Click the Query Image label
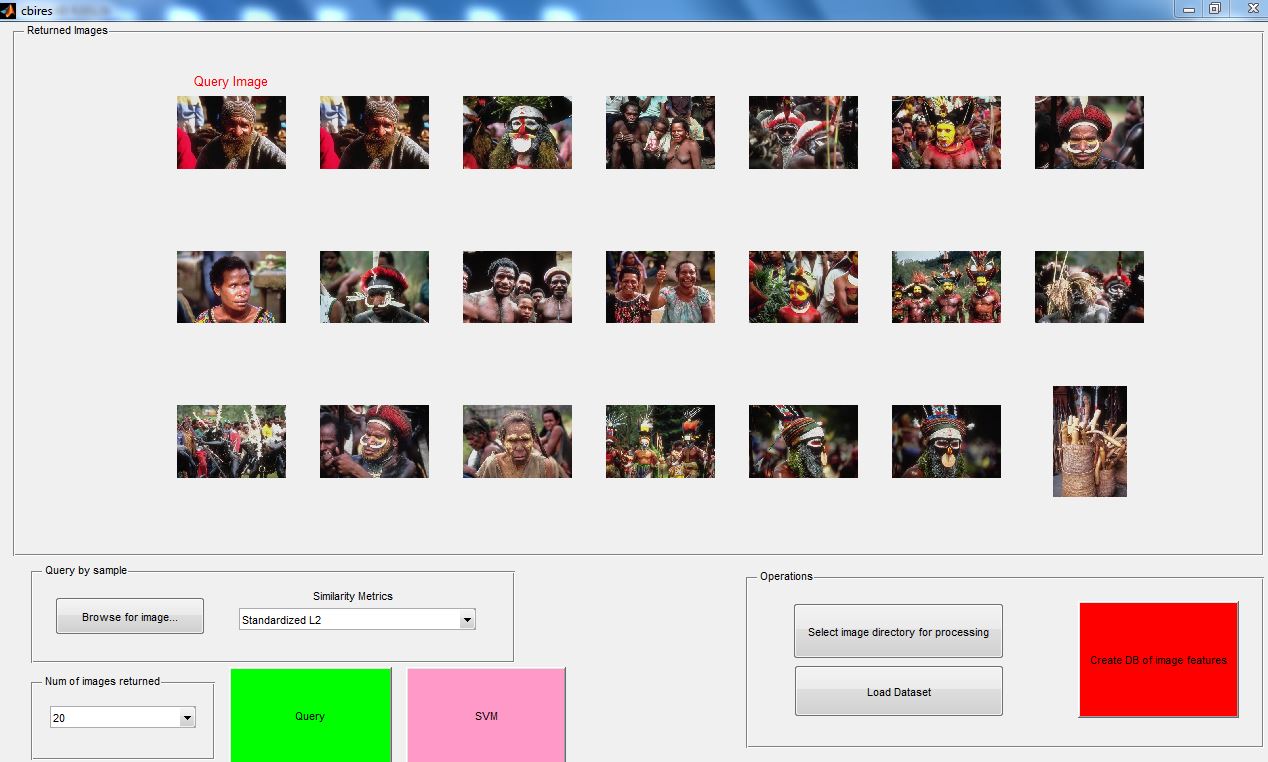 click(x=231, y=82)
